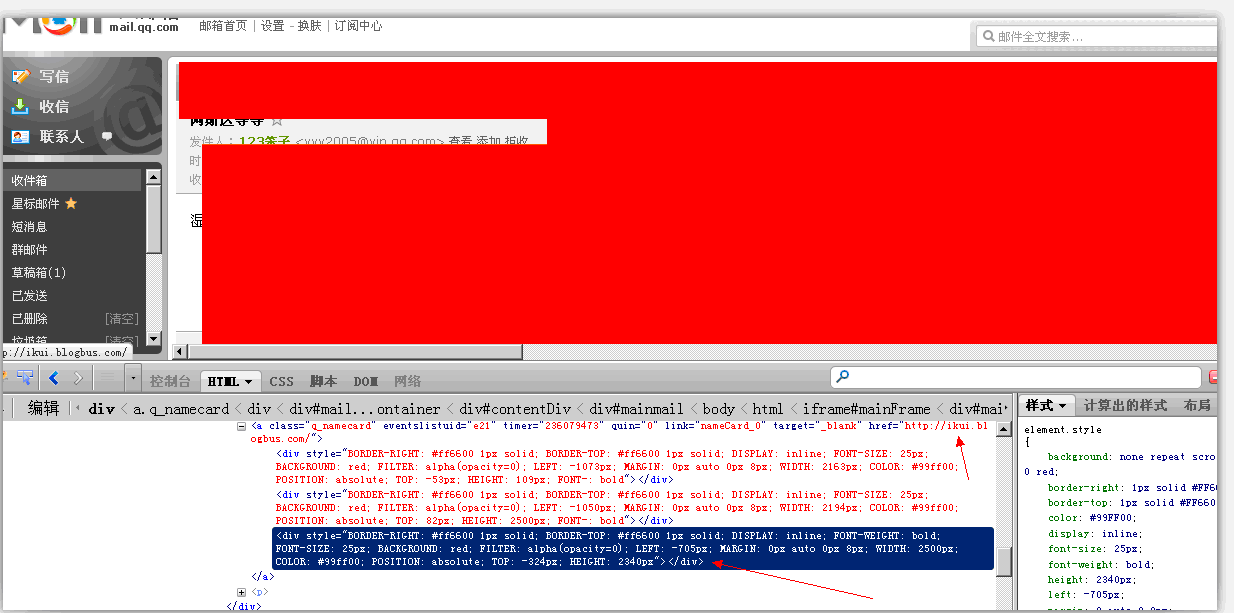Click the body breadcrumb
This screenshot has height=613, width=1234.
[x=718, y=409]
